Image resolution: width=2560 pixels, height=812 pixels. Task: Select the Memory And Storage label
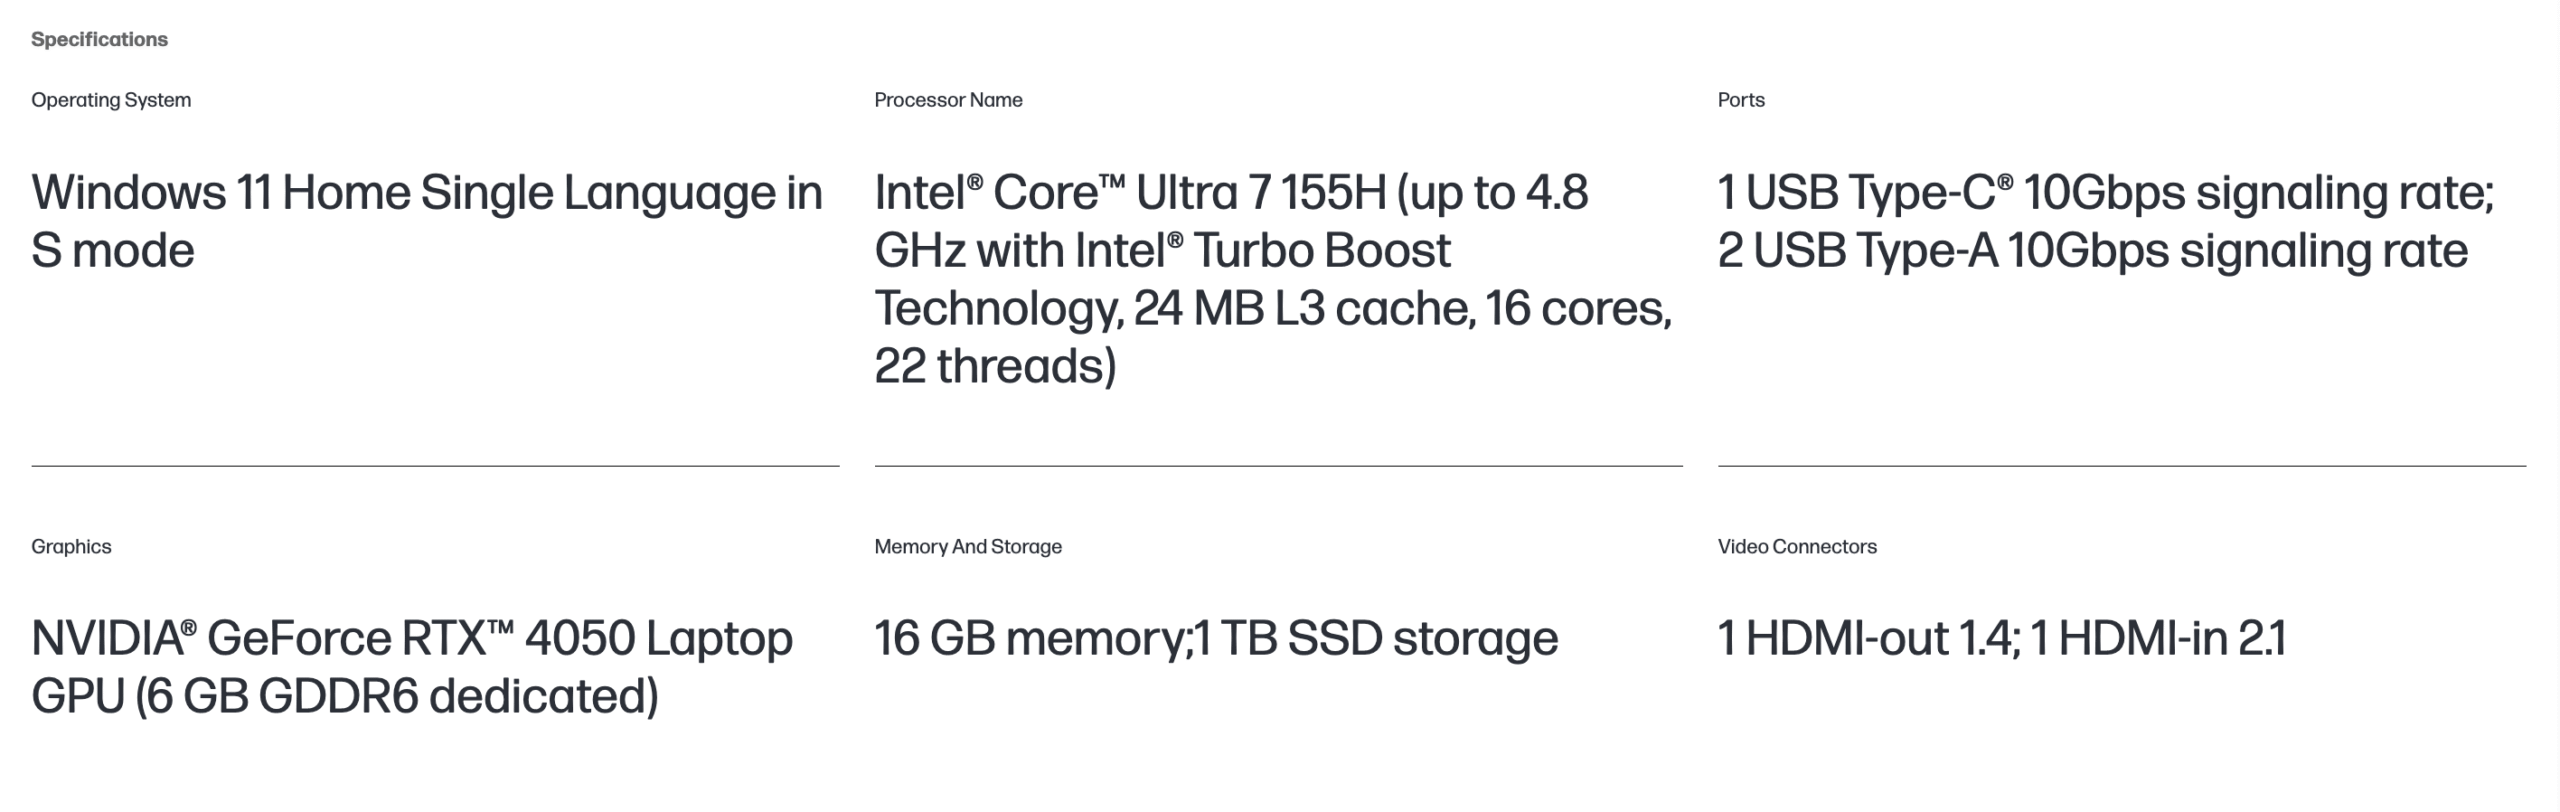point(968,547)
